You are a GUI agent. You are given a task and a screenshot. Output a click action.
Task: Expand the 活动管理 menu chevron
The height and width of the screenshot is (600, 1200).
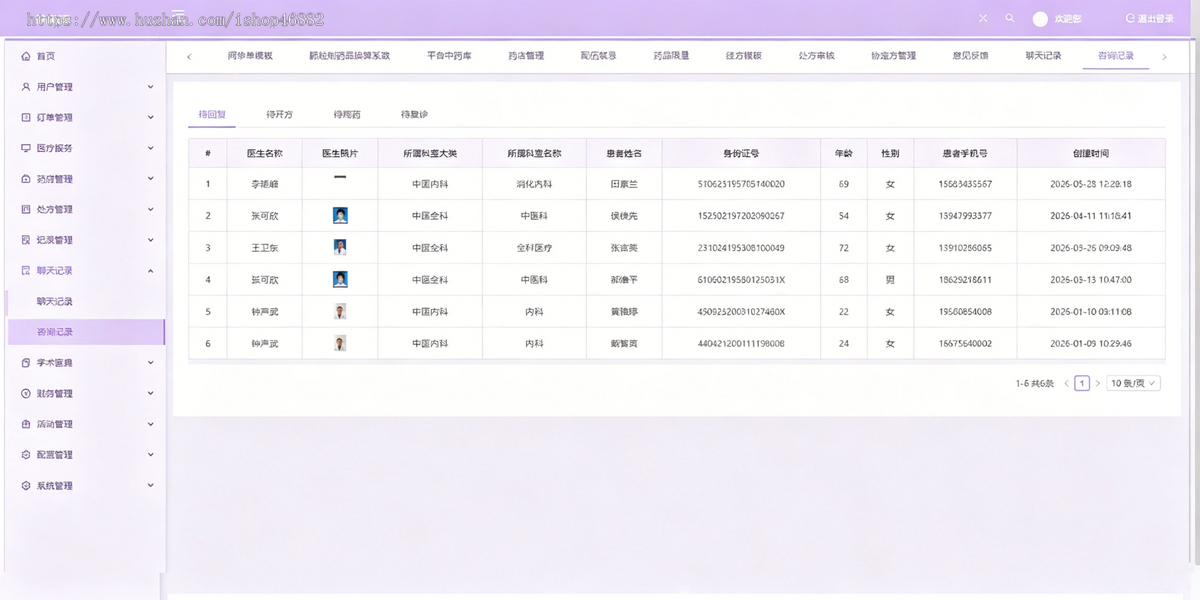click(150, 424)
